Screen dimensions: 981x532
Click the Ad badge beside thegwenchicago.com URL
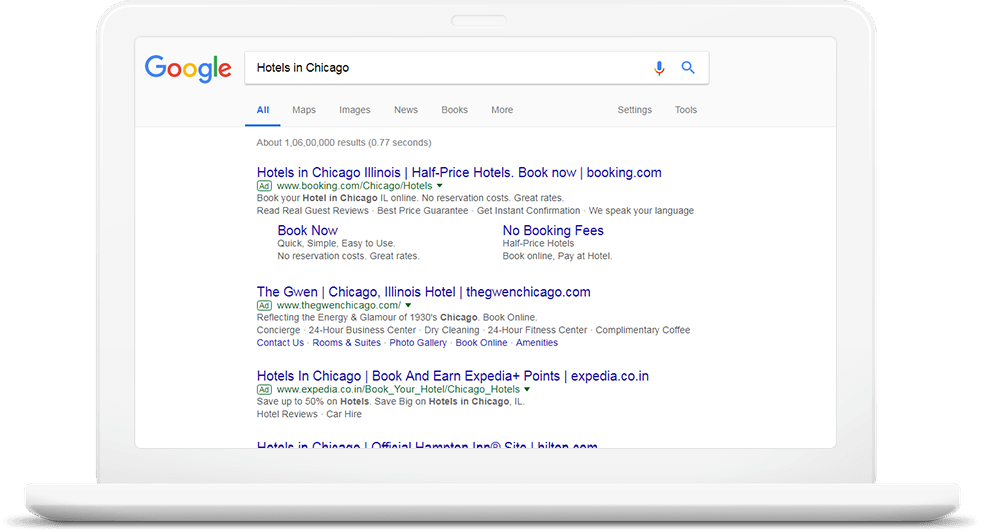tap(264, 306)
